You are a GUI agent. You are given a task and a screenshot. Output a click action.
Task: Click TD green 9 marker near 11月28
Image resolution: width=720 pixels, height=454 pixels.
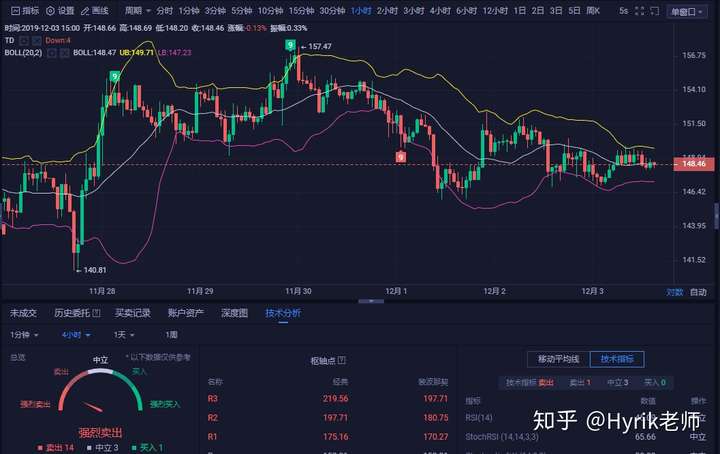coord(115,76)
